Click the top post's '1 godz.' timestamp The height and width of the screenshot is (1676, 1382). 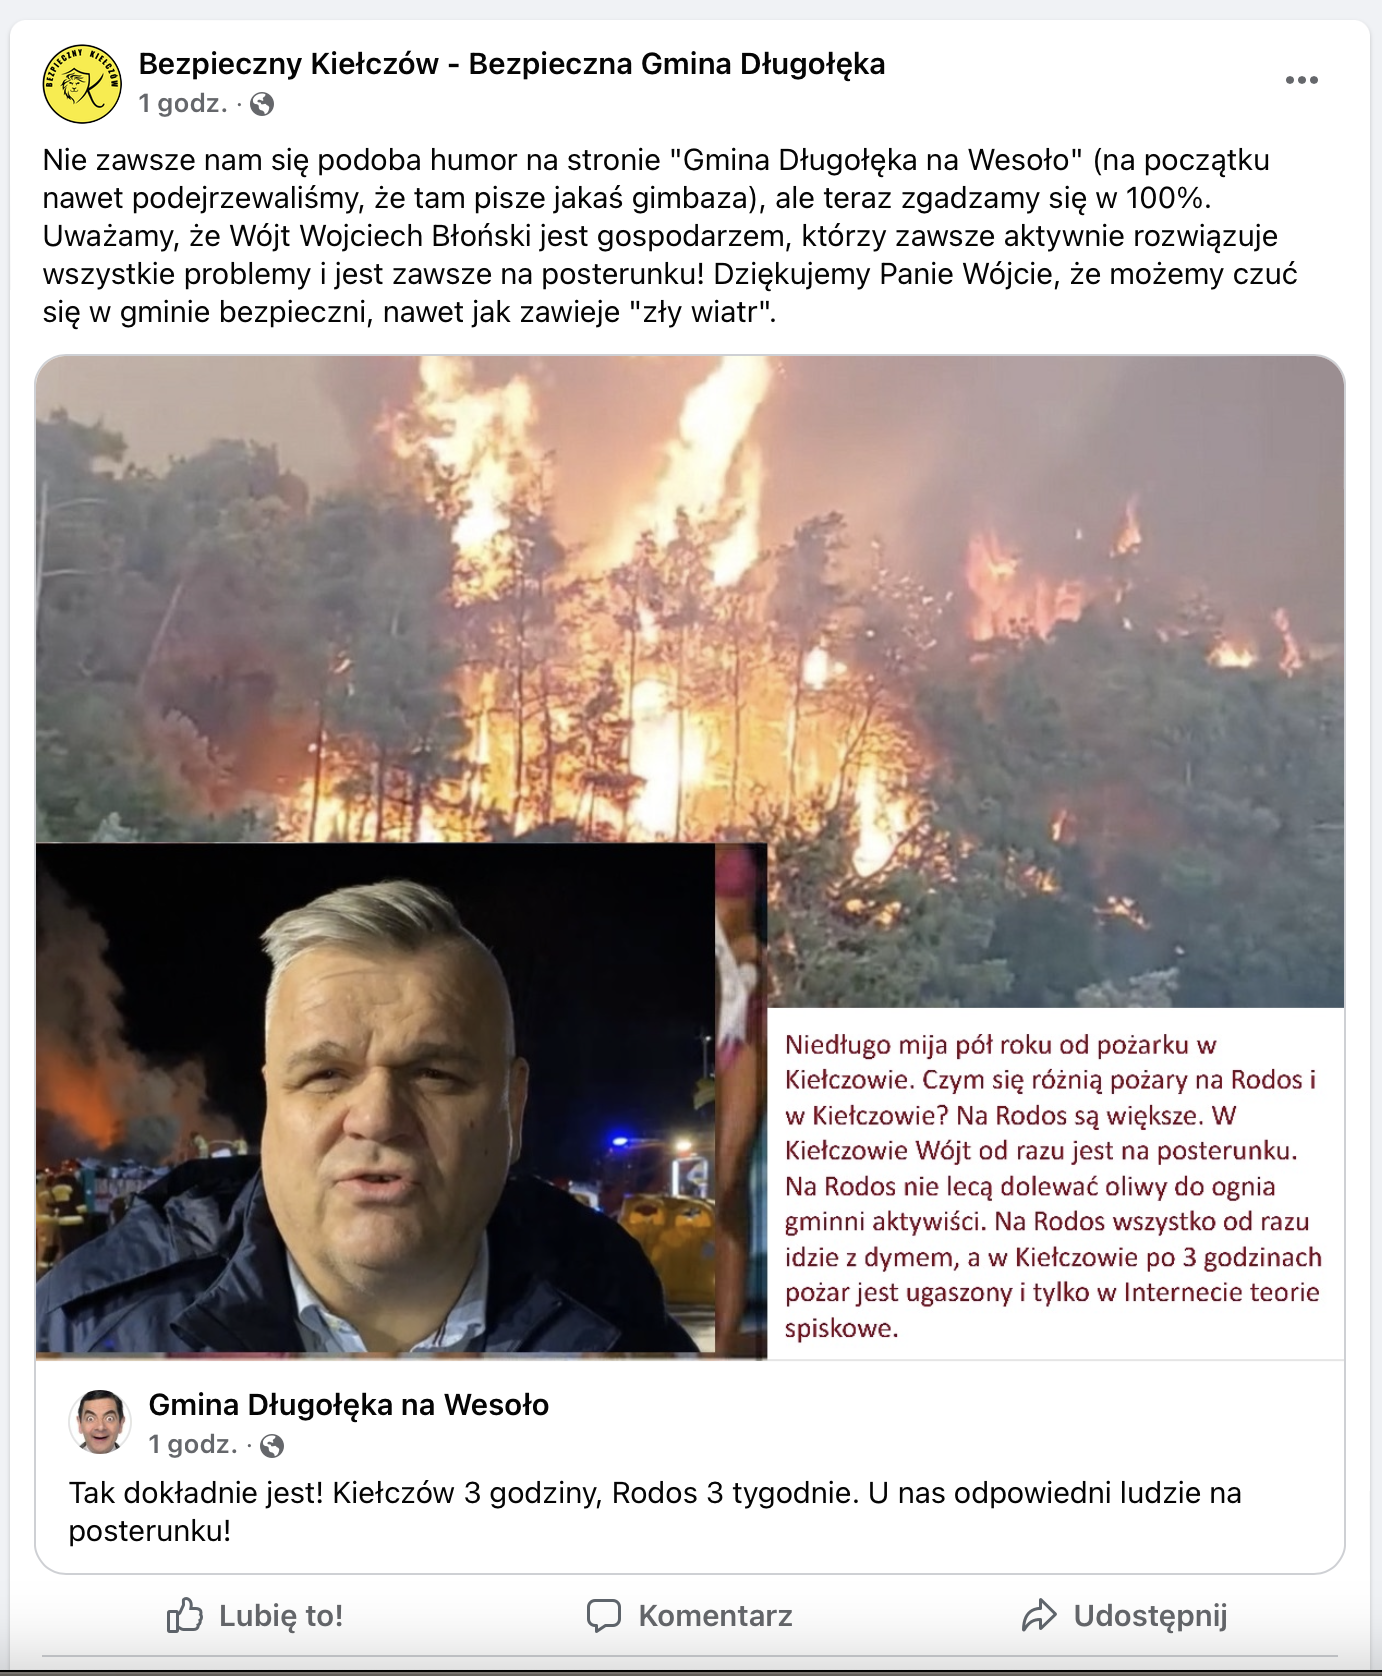pyautogui.click(x=183, y=104)
